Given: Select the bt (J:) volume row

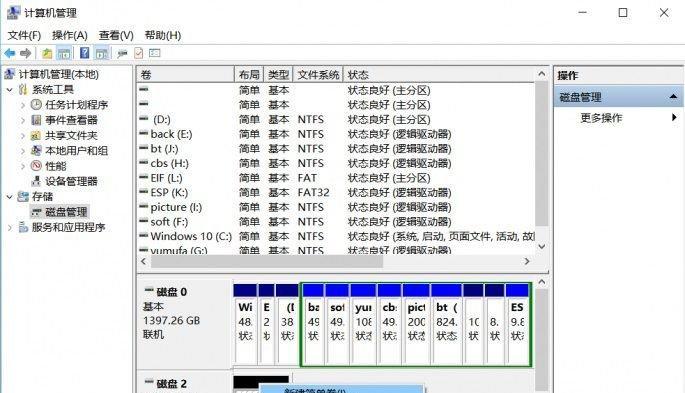Looking at the screenshot, I should click(x=336, y=148).
